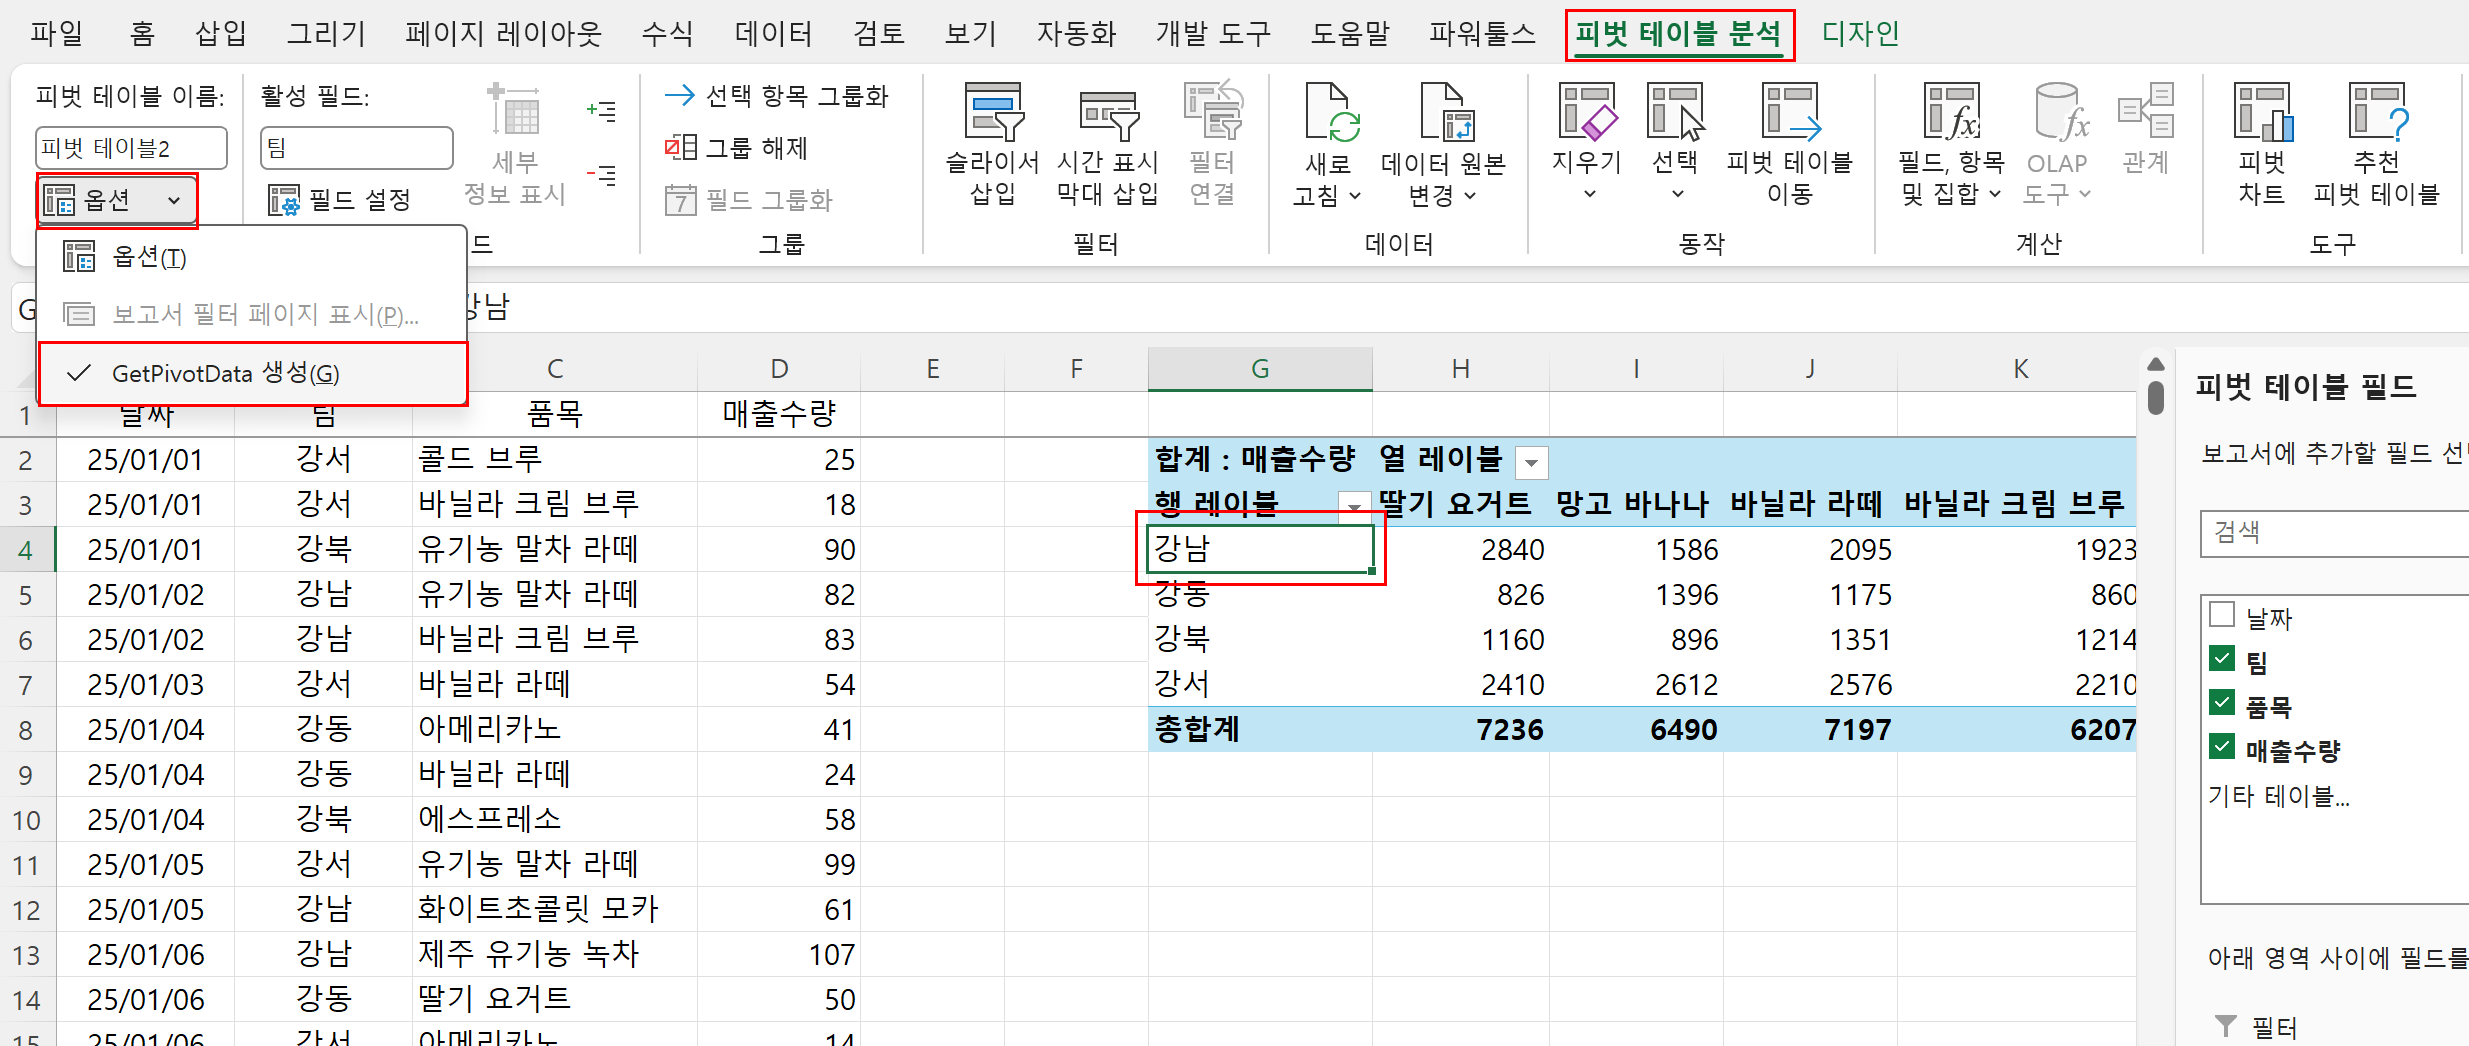The height and width of the screenshot is (1046, 2469).
Task: Click cell with 제주 유기농 녹차
Action: coord(554,954)
